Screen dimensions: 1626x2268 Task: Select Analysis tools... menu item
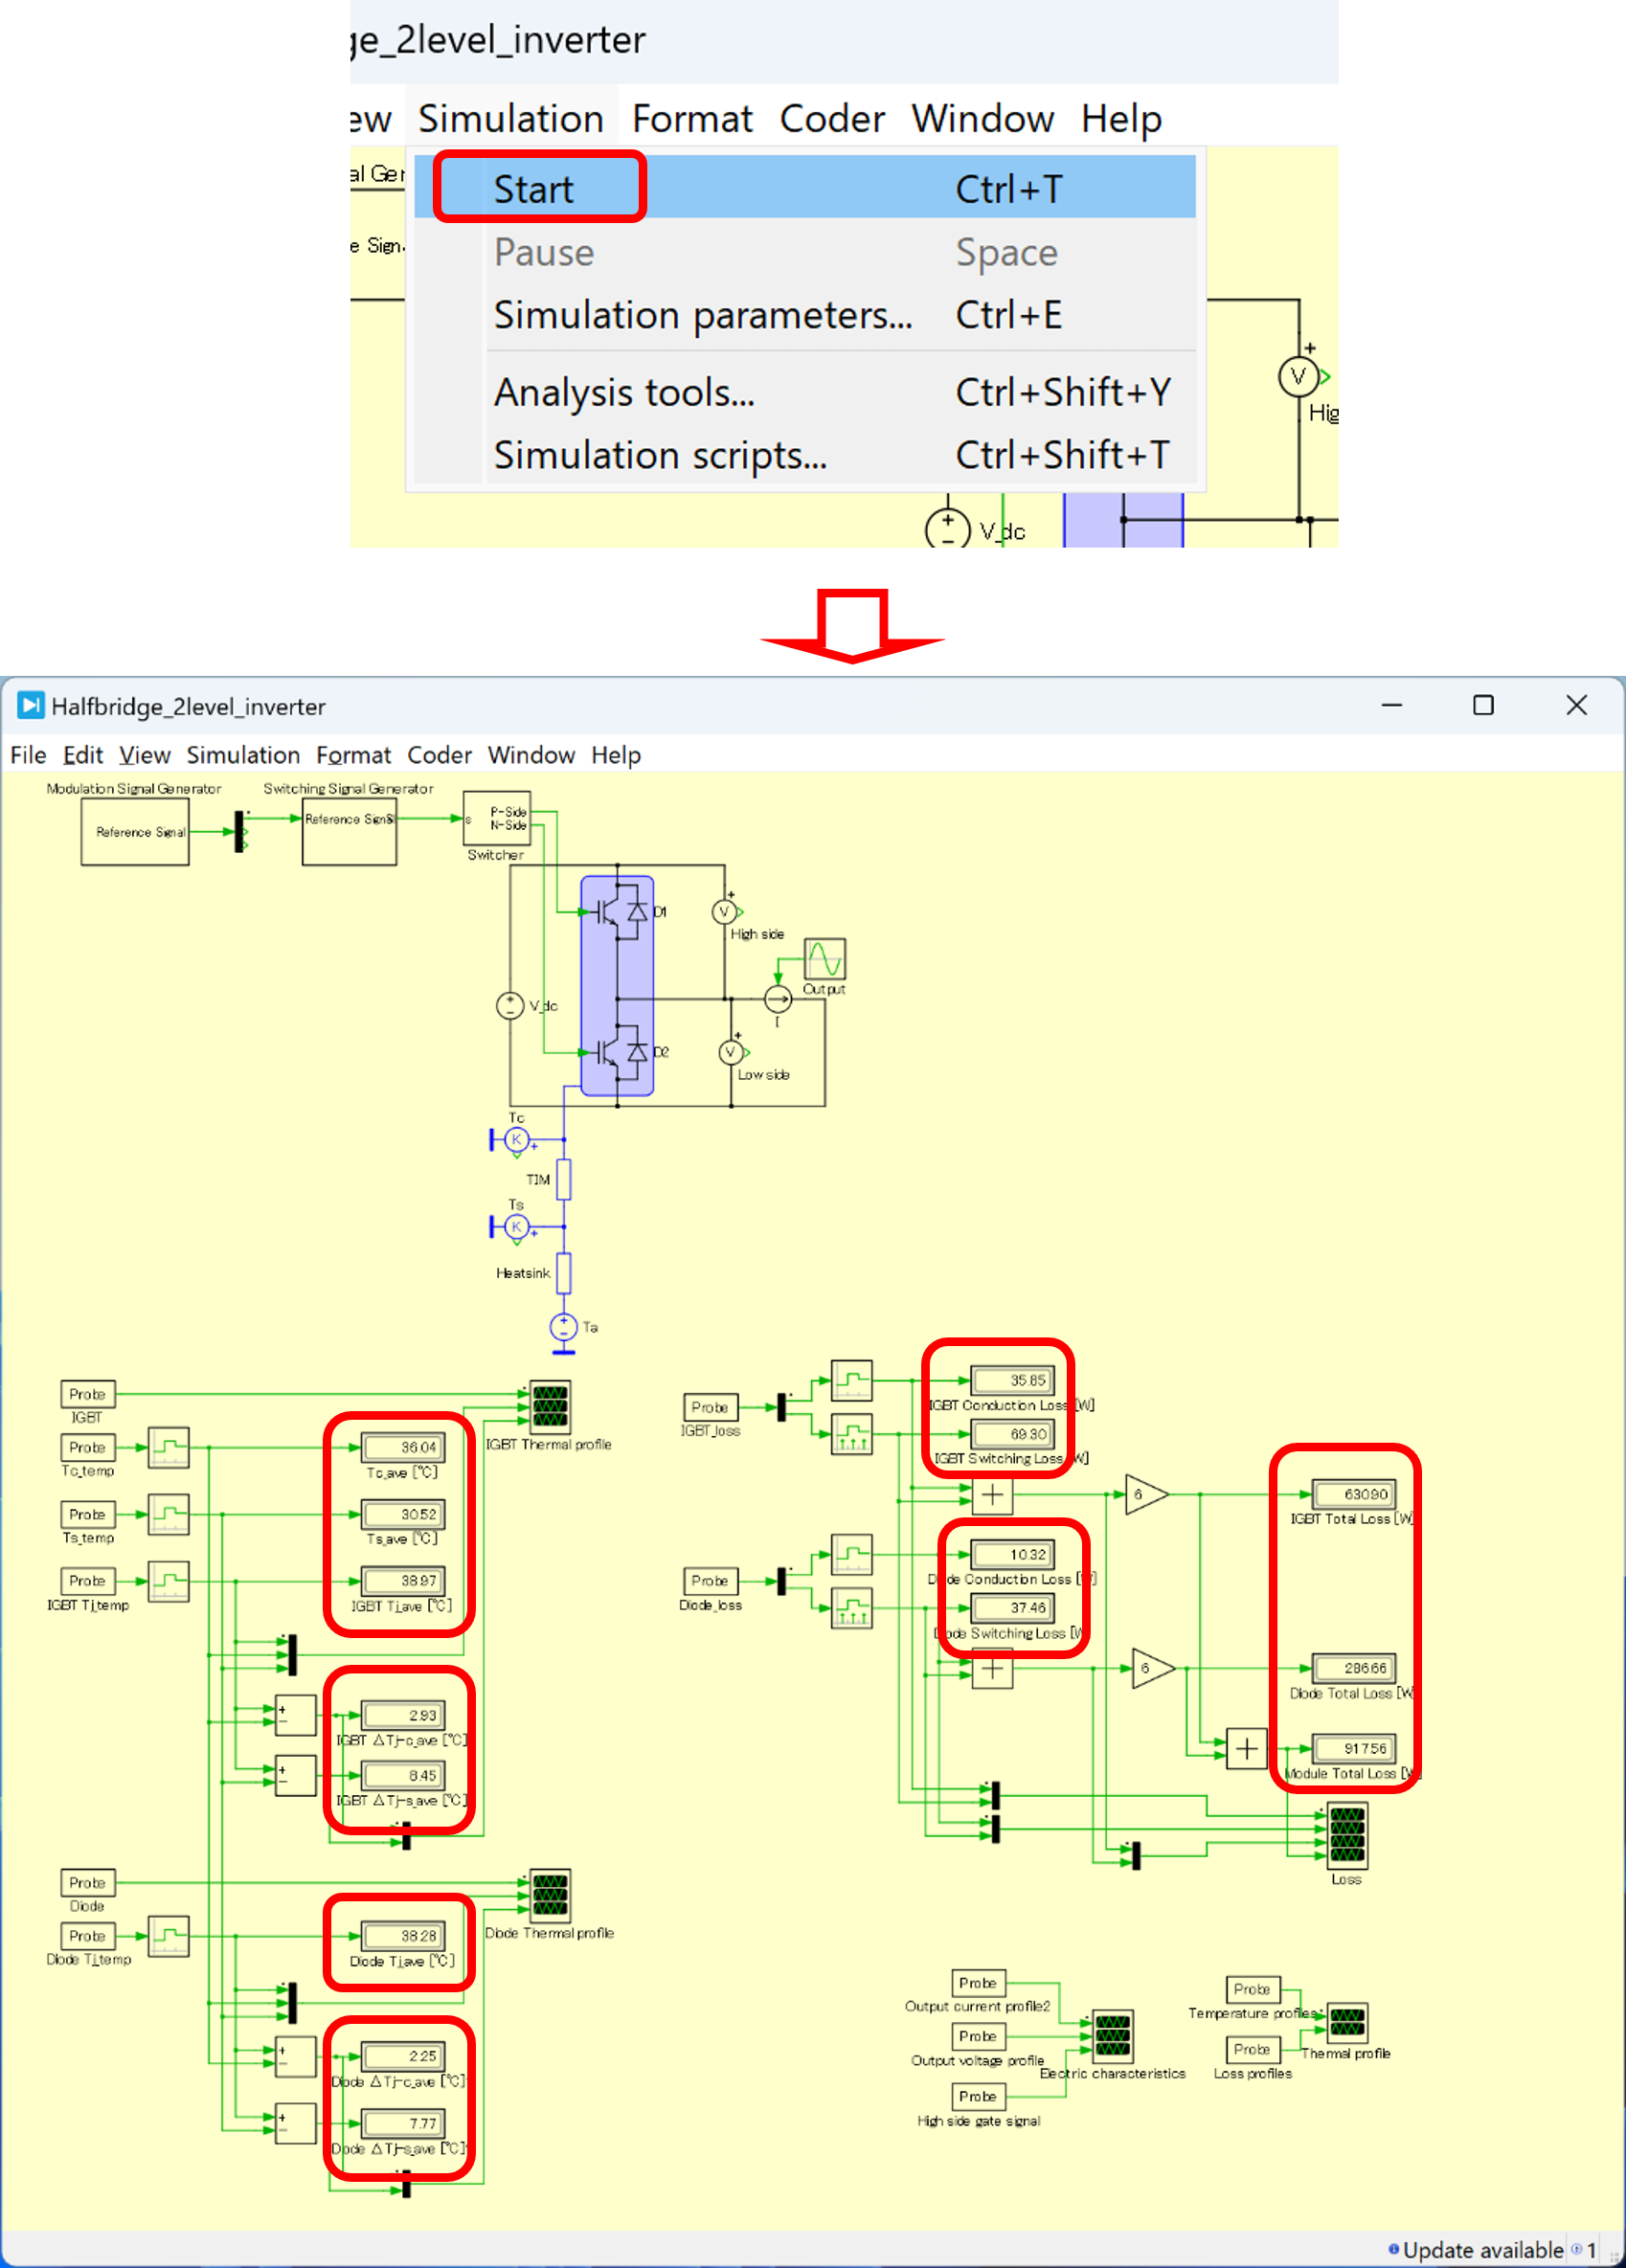(624, 392)
